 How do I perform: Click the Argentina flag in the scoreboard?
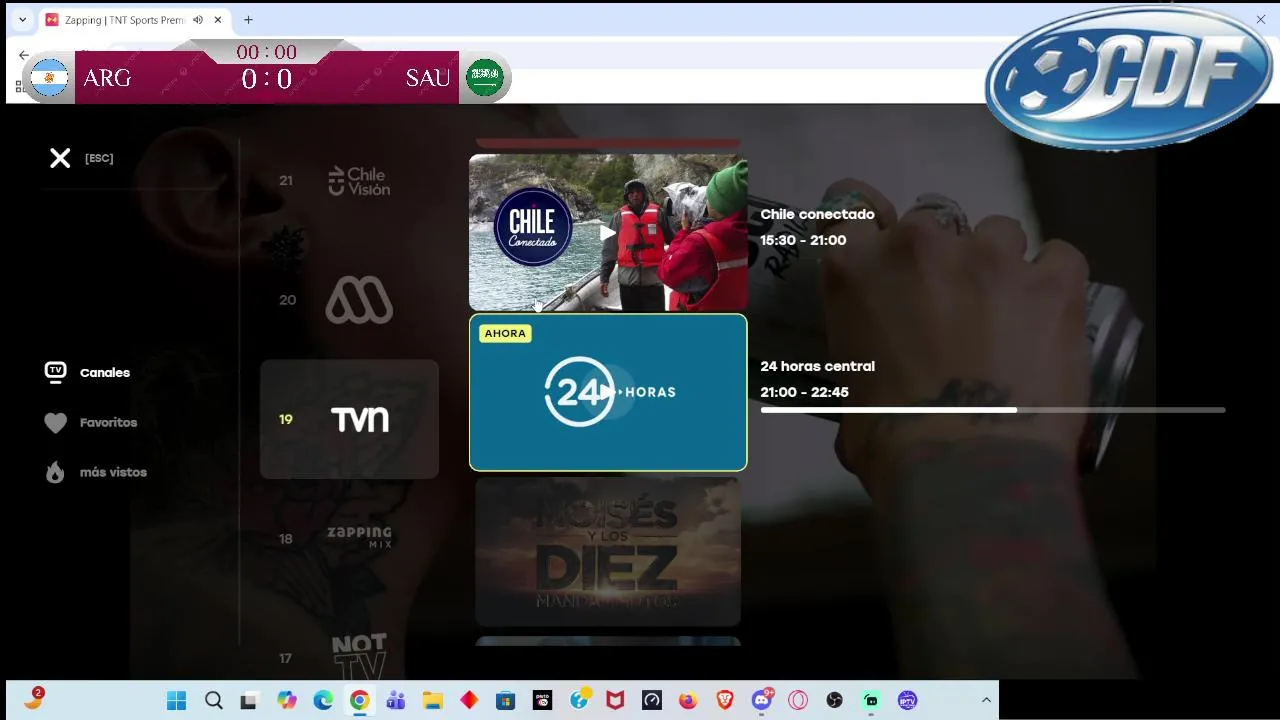tap(49, 78)
